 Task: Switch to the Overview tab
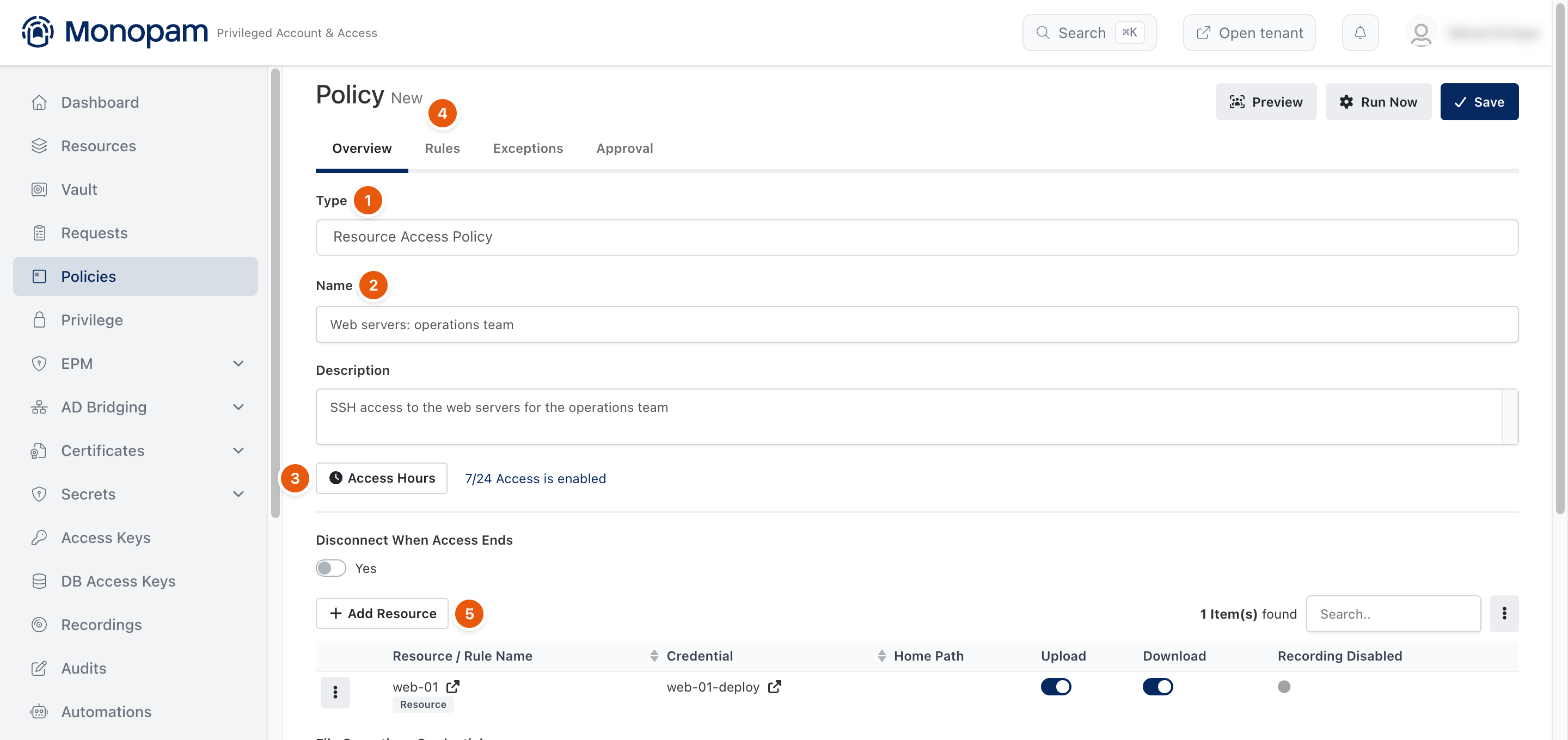click(362, 149)
